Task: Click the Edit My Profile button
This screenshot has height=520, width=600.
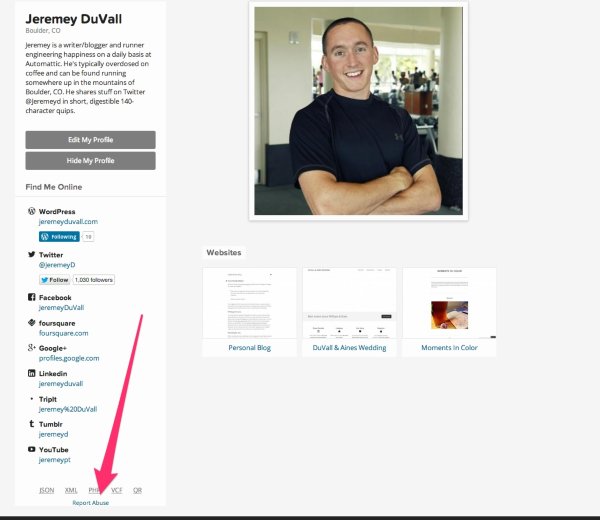Action: point(90,140)
